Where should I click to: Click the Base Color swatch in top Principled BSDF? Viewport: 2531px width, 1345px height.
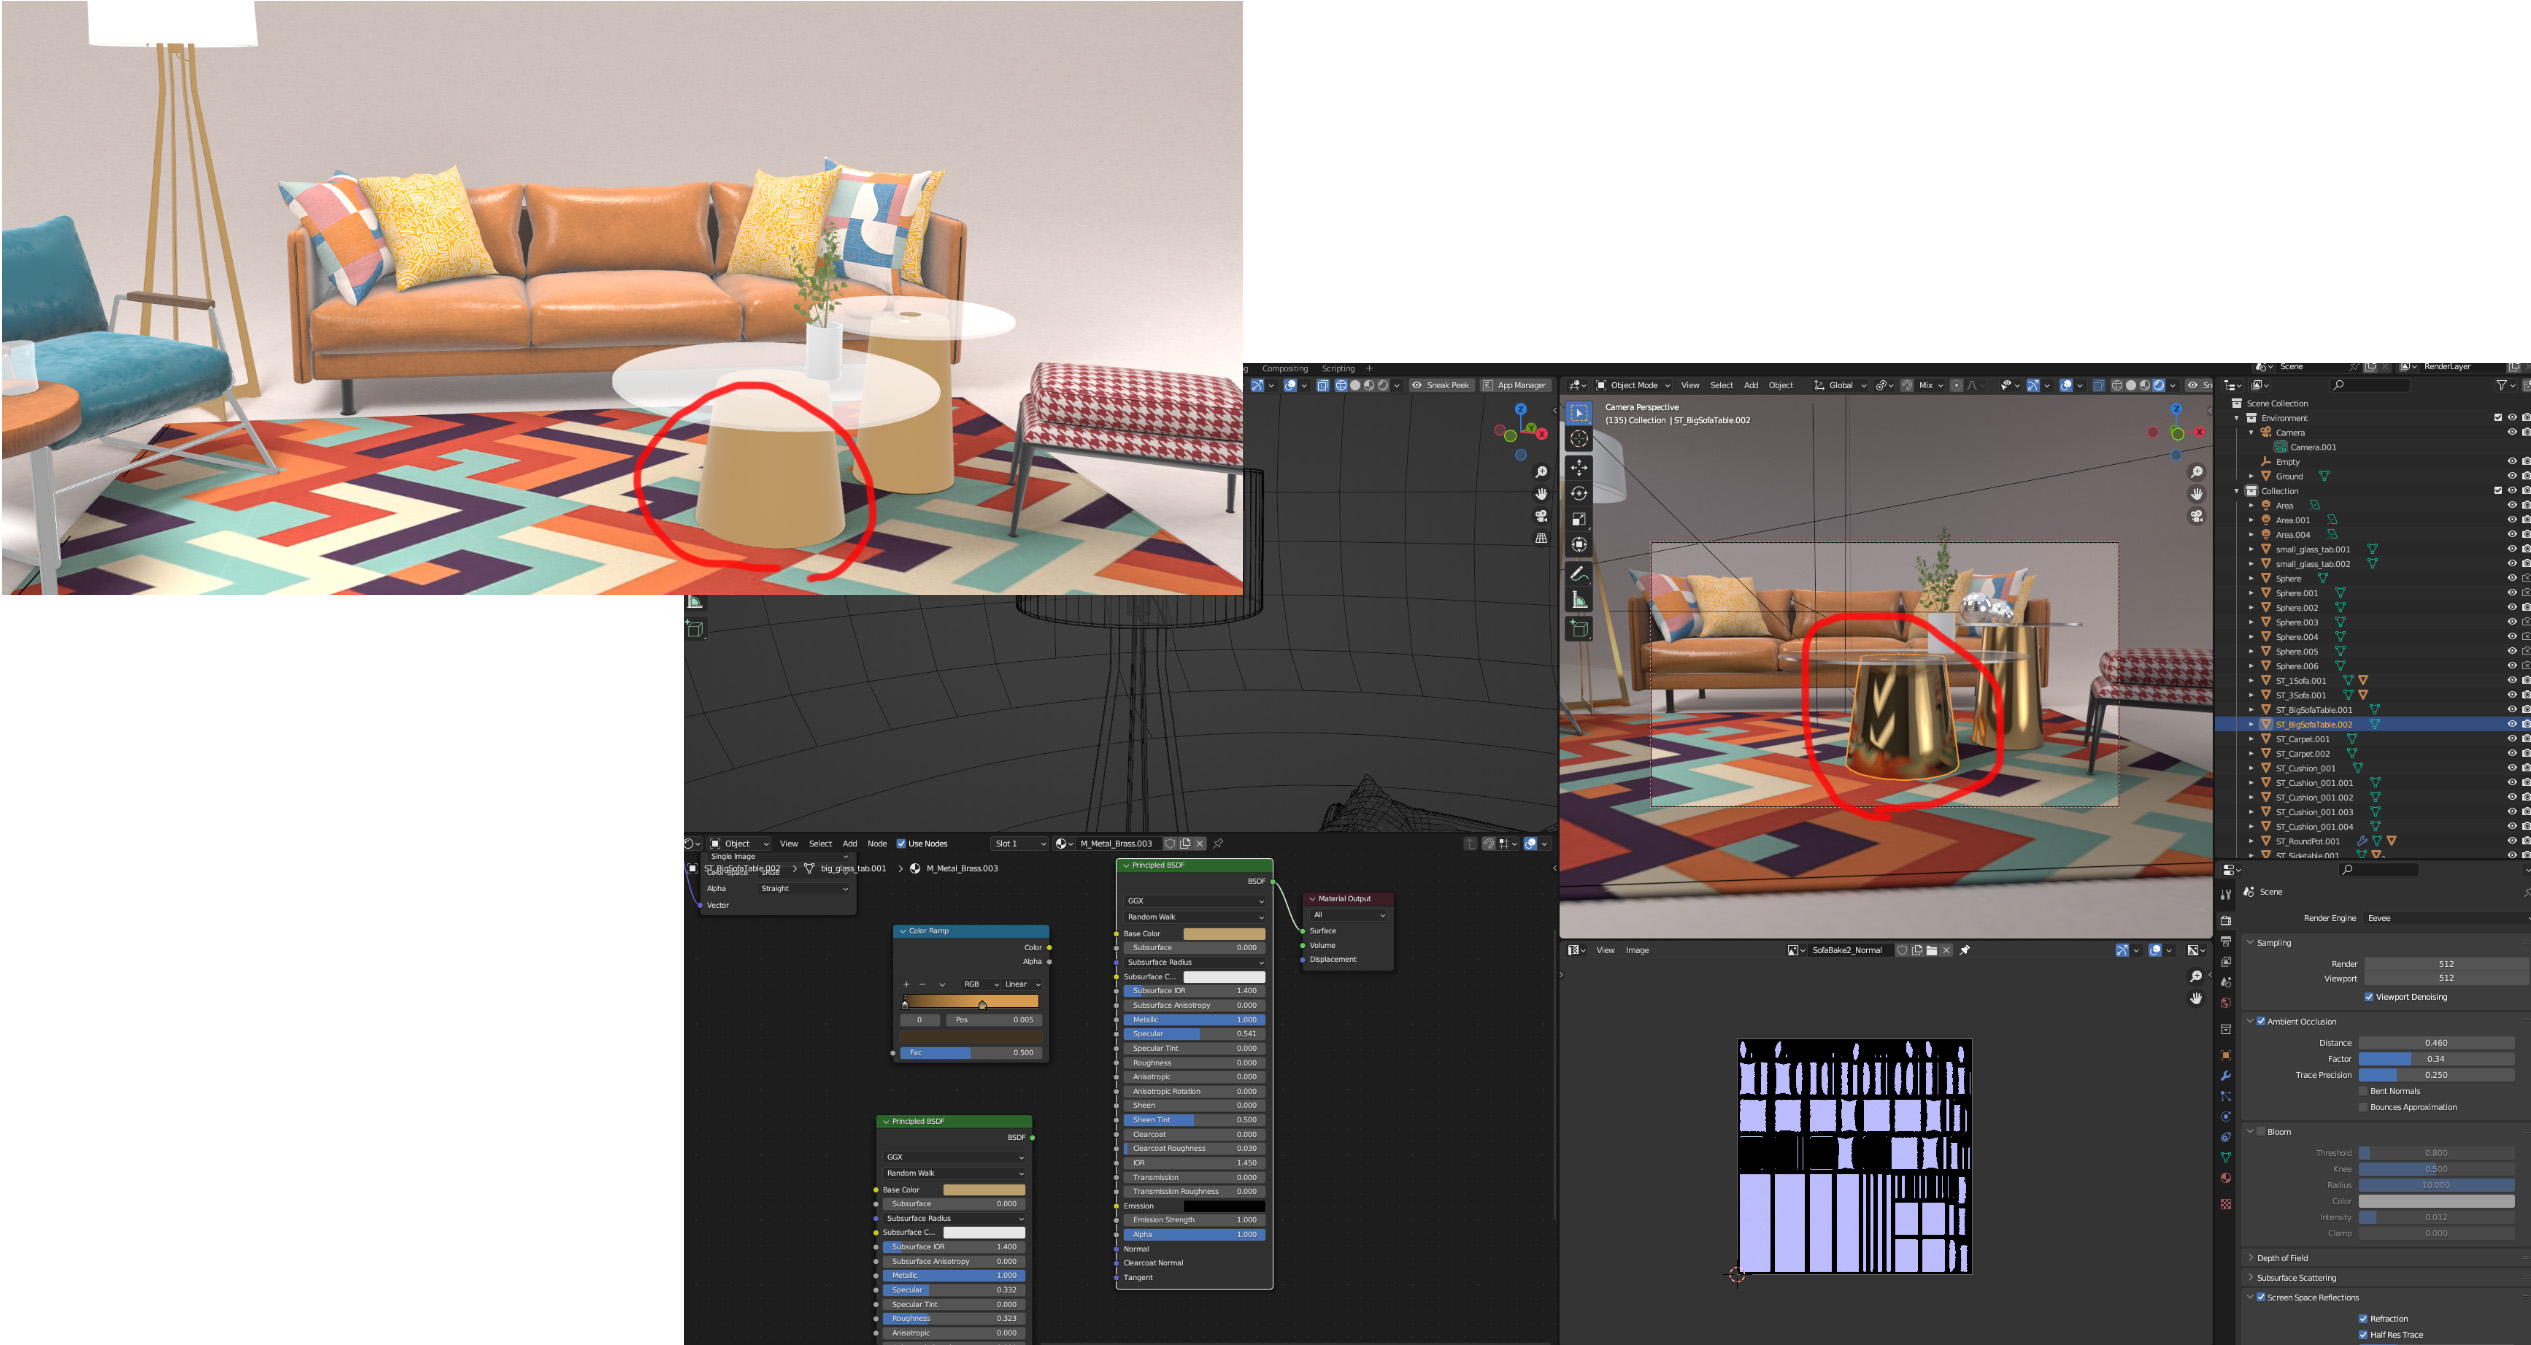pyautogui.click(x=1224, y=933)
